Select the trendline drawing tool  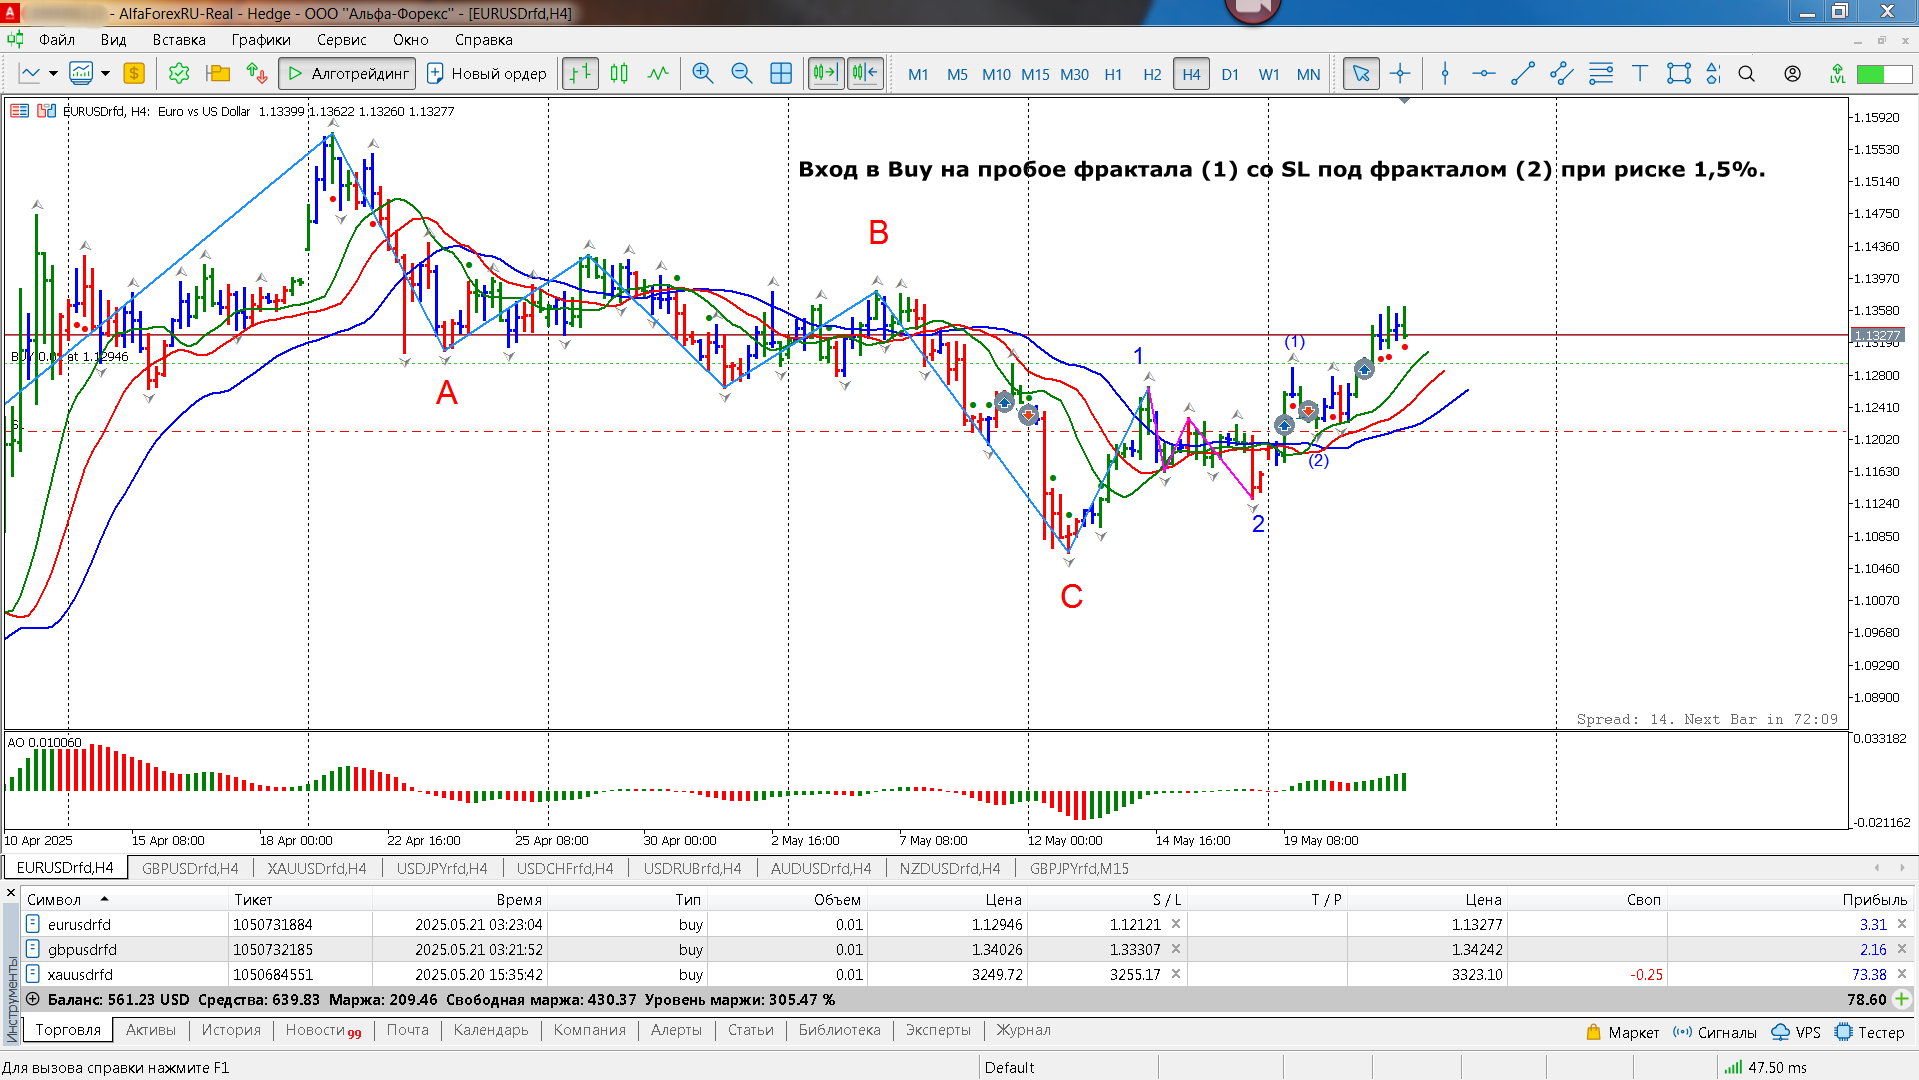coord(1522,74)
